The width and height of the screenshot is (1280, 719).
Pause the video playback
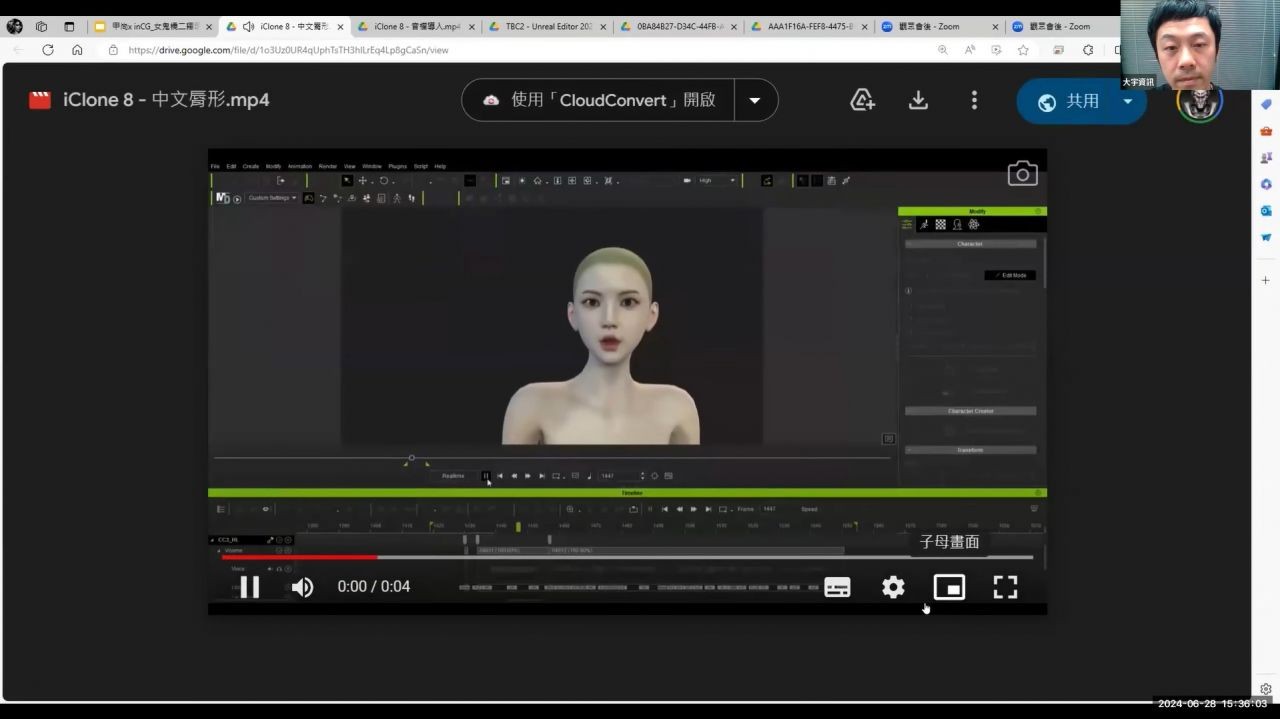click(250, 587)
